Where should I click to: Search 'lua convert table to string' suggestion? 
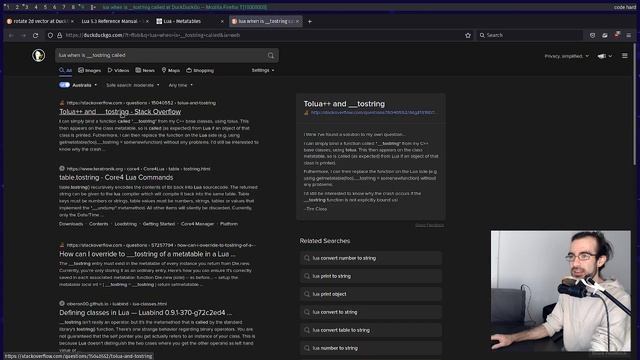[x=371, y=330]
